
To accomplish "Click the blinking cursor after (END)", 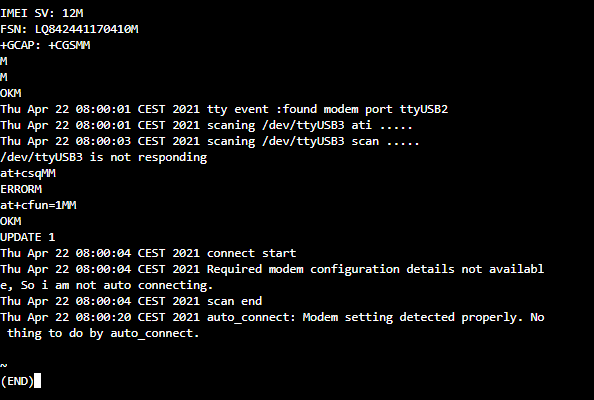I will click(x=38, y=381).
